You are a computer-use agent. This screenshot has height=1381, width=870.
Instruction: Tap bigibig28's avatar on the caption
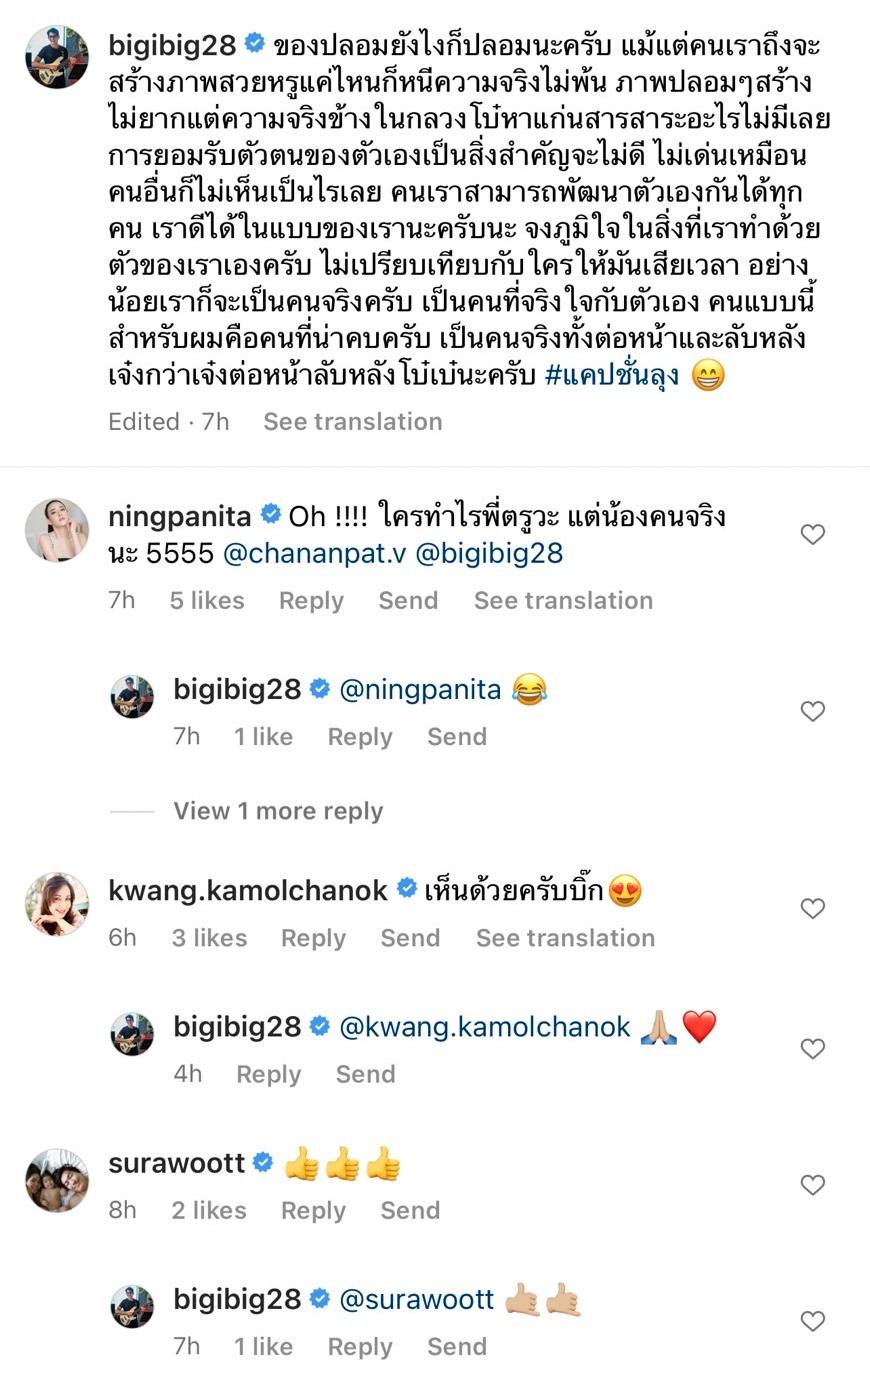coord(57,59)
